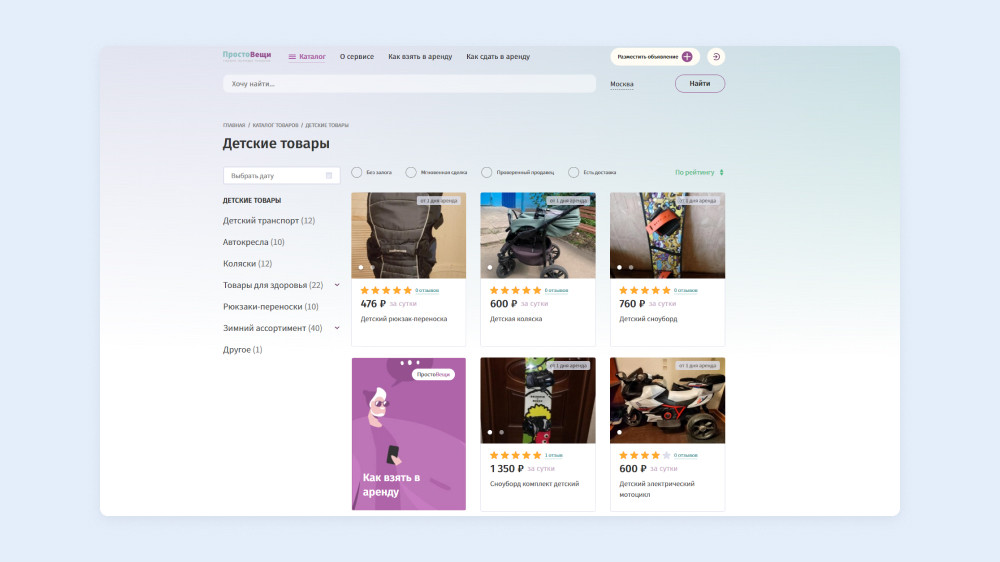Select Зимний ассортимент (40) category
This screenshot has width=1000, height=562.
point(272,328)
